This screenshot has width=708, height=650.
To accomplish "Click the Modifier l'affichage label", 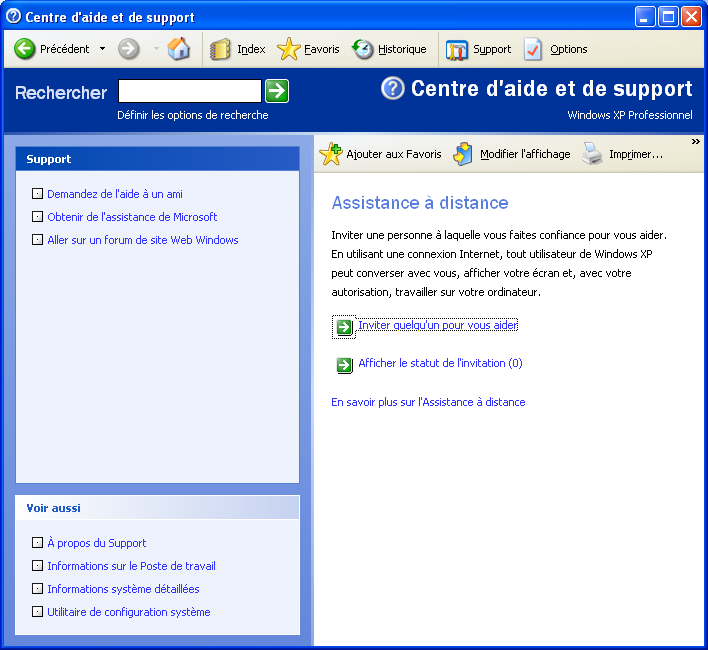I will [x=525, y=154].
